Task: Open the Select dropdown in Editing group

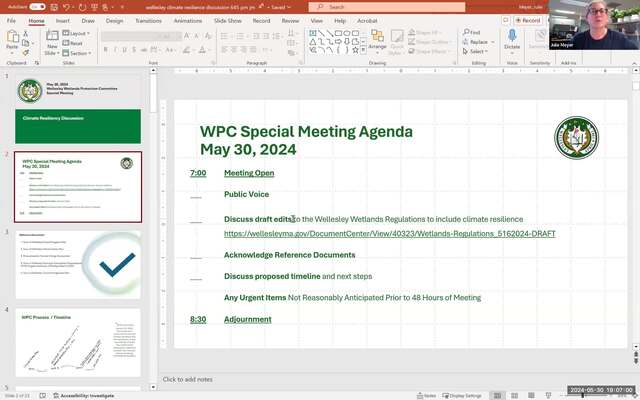Action: tap(476, 52)
